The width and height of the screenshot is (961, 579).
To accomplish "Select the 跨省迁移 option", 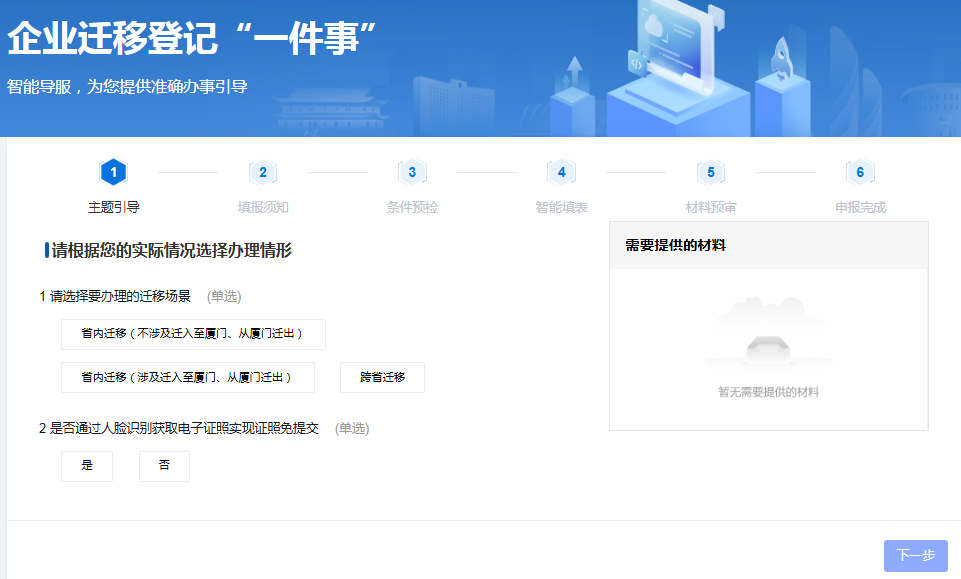I will tap(382, 377).
